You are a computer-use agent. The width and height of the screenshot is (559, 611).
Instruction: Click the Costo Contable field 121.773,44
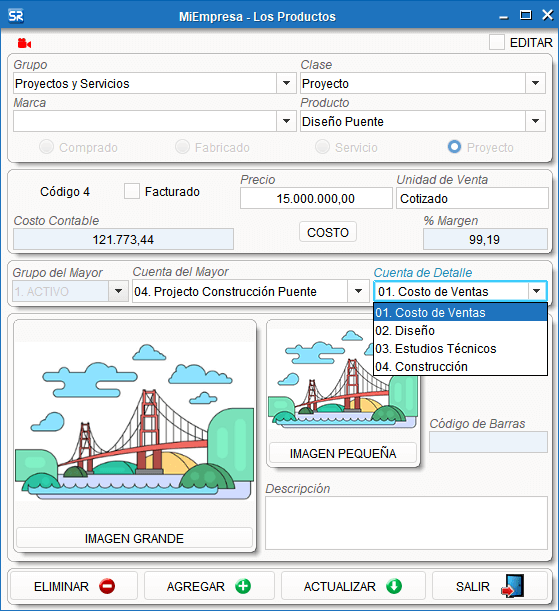tap(123, 239)
